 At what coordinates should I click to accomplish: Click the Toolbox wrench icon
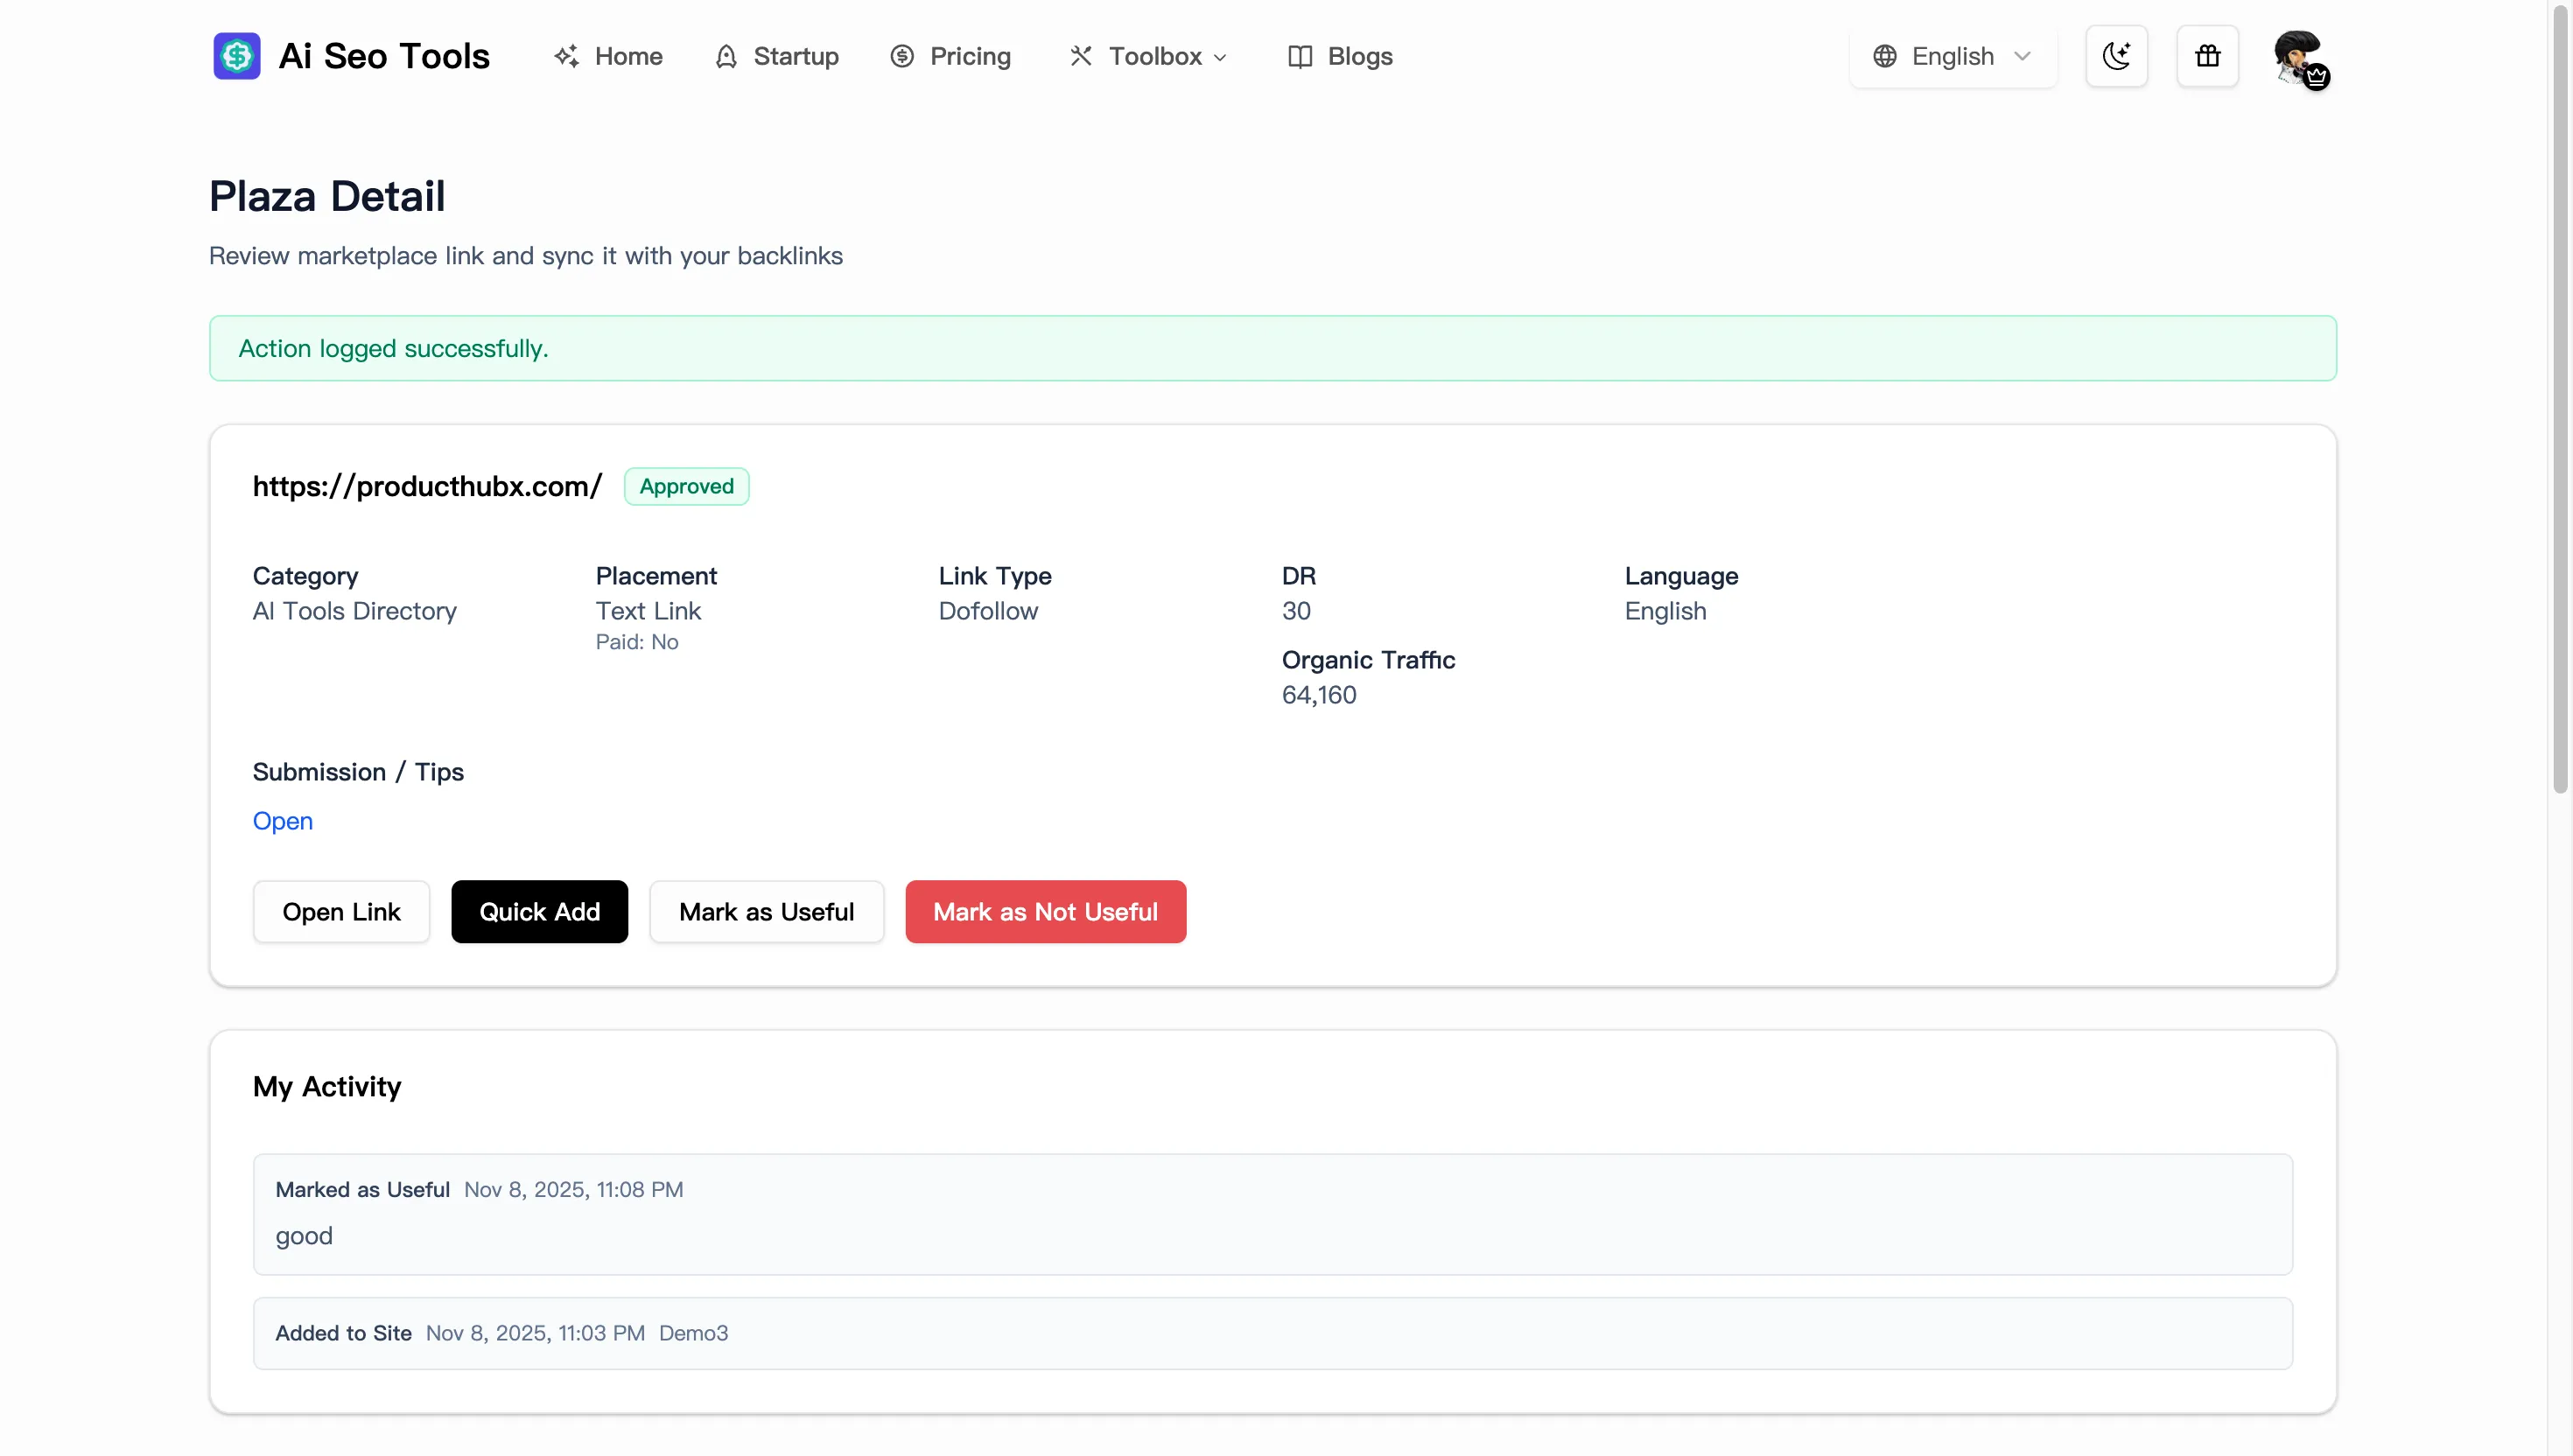tap(1080, 56)
